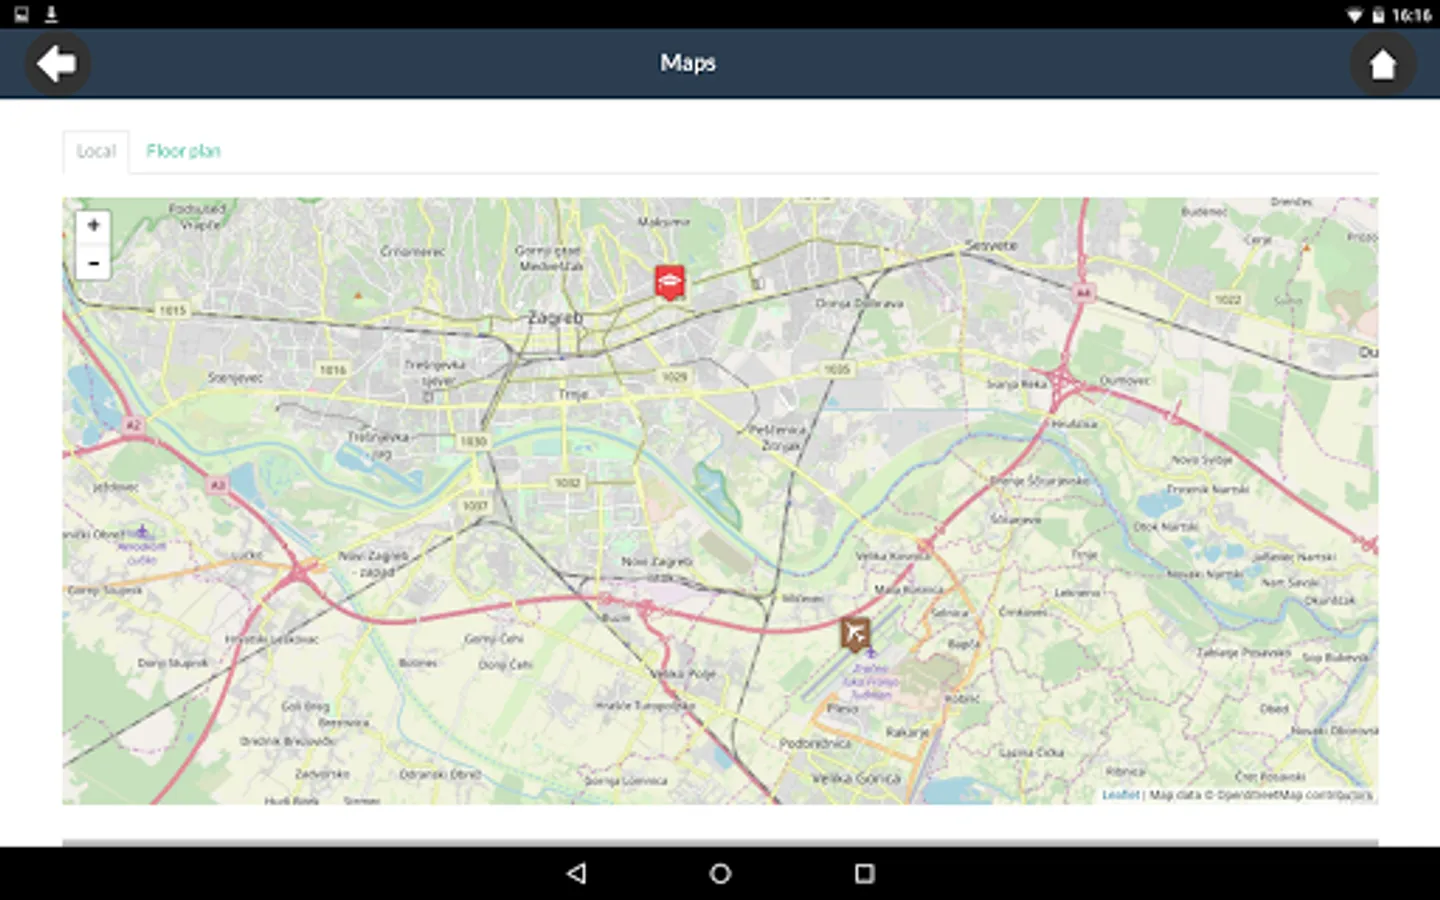Image resolution: width=1440 pixels, height=900 pixels.
Task: Click the road number 1022 shield
Action: (x=1227, y=299)
